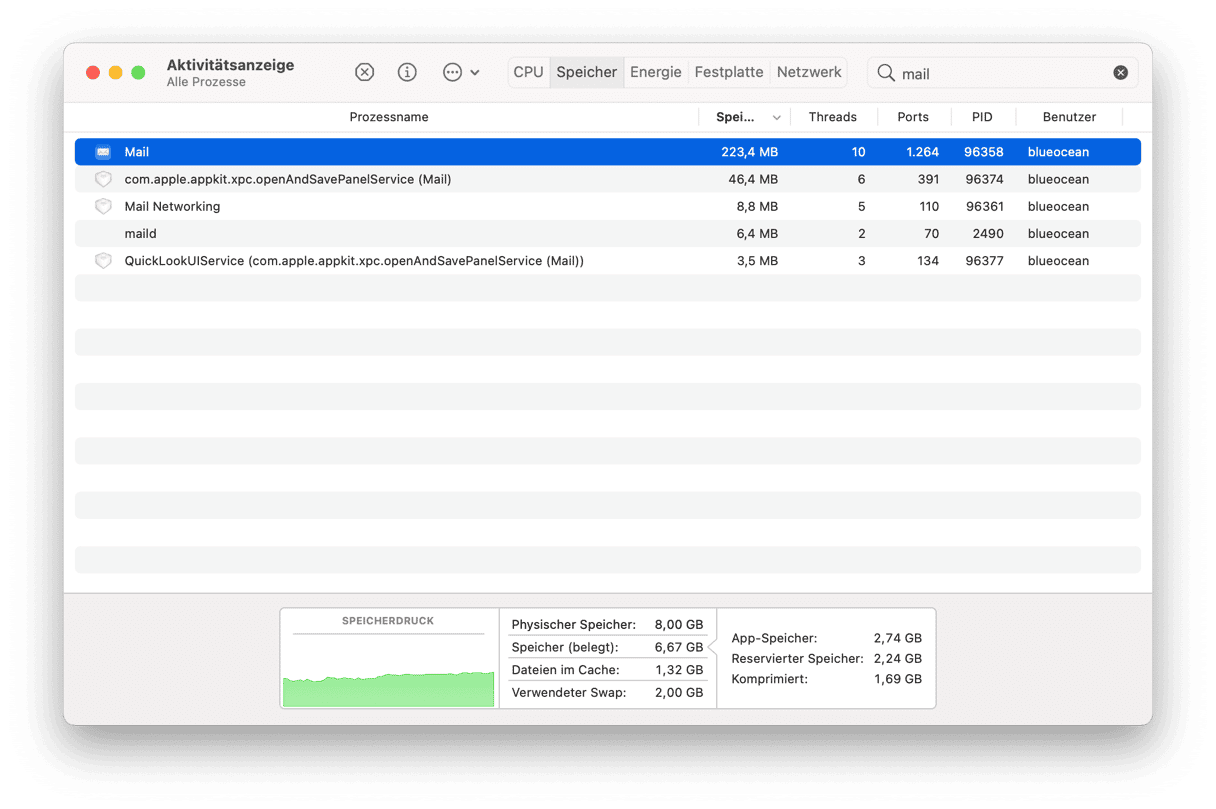Click the Verwendeter Swap label
This screenshot has height=809, width=1216.
[x=569, y=692]
